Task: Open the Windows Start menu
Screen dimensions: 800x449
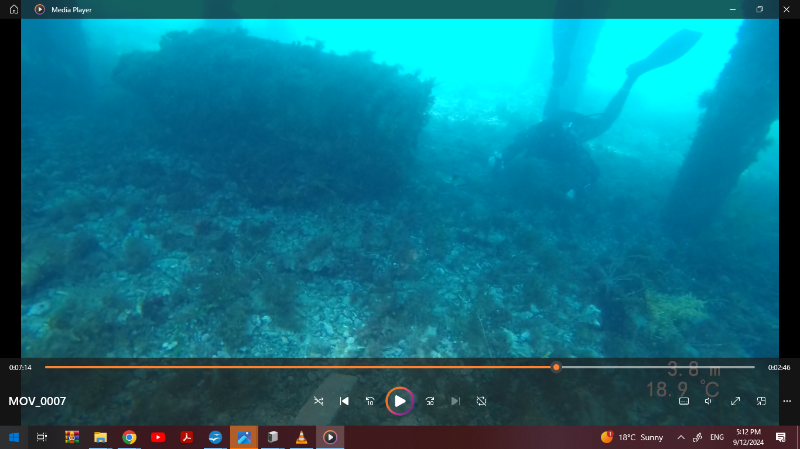Action: click(14, 437)
